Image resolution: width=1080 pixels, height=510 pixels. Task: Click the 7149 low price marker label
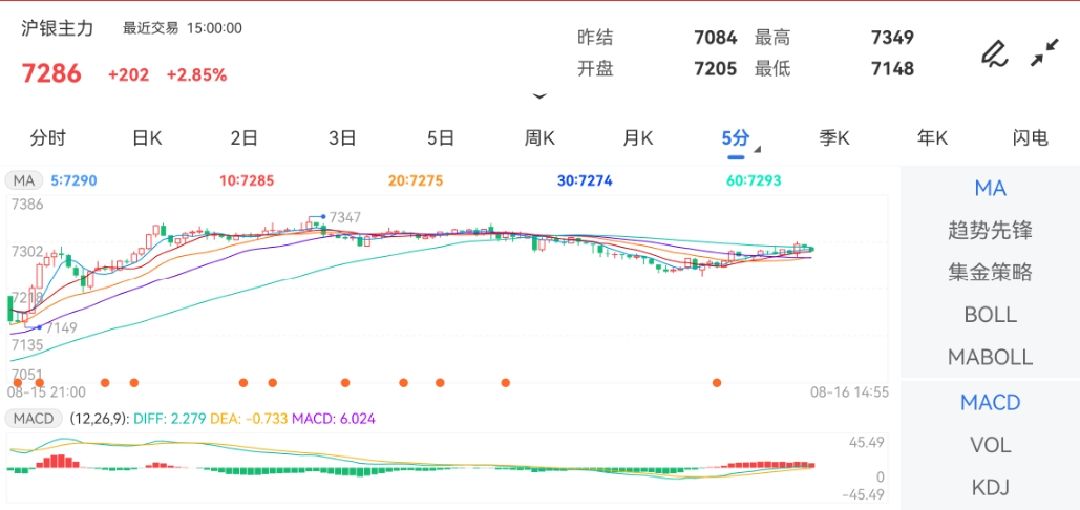point(61,328)
